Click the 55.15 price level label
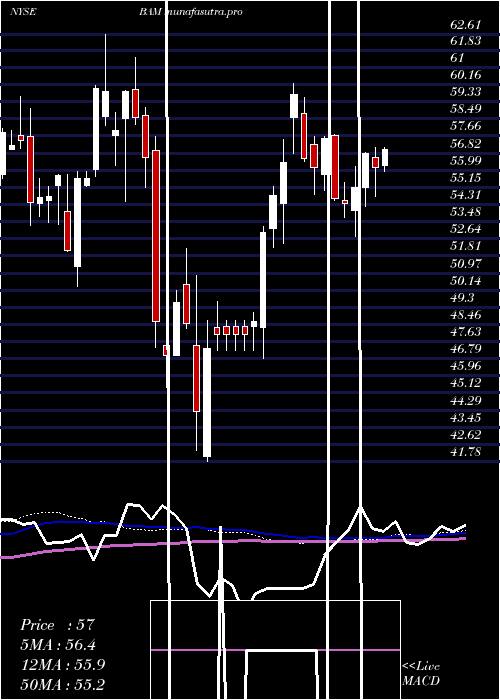Image resolution: width=500 pixels, height=700 pixels. (x=466, y=178)
